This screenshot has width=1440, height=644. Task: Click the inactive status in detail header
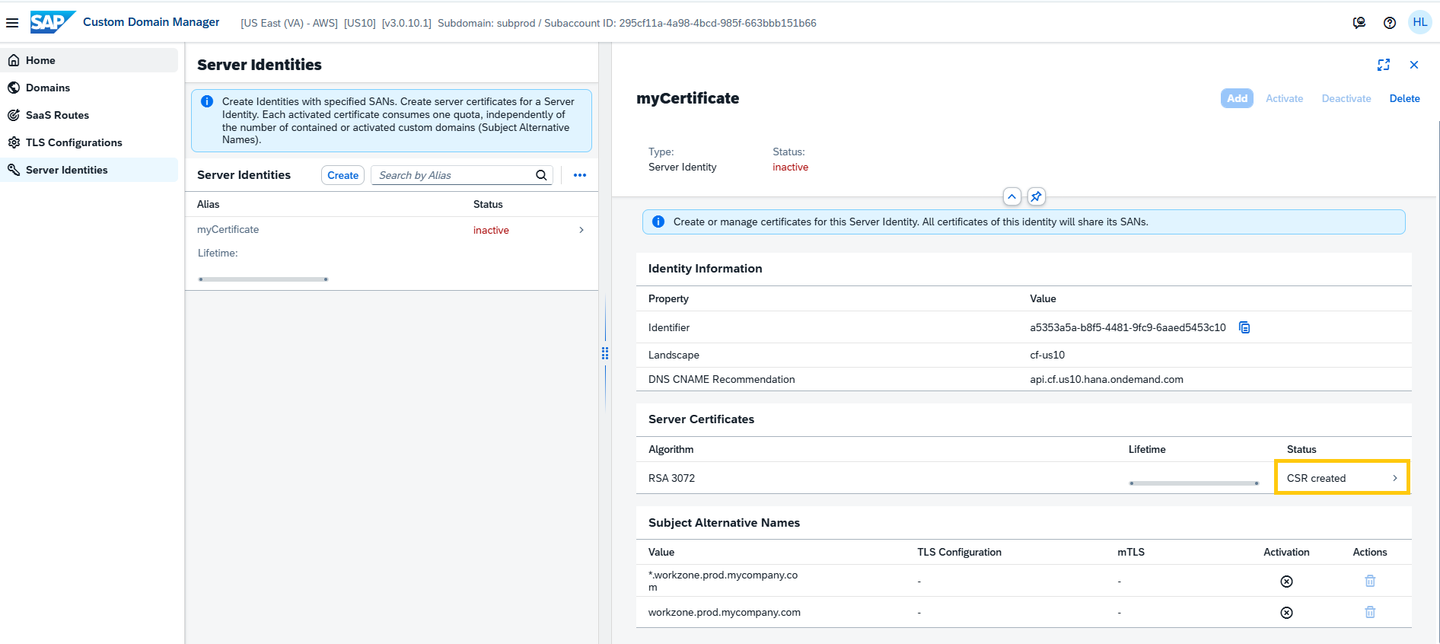pos(790,167)
